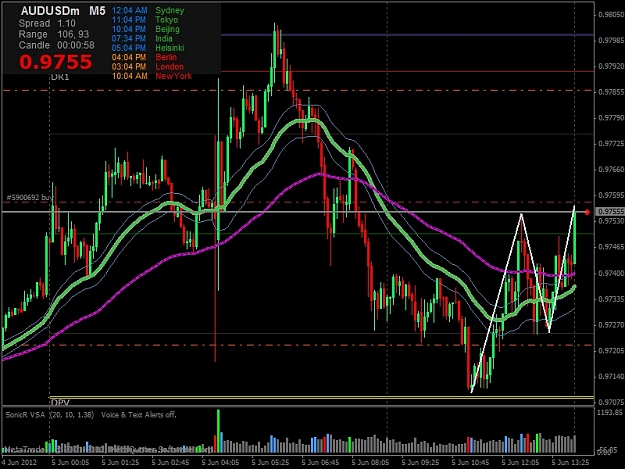Click the #5900692 buy order label
The image size is (625, 469).
point(29,197)
